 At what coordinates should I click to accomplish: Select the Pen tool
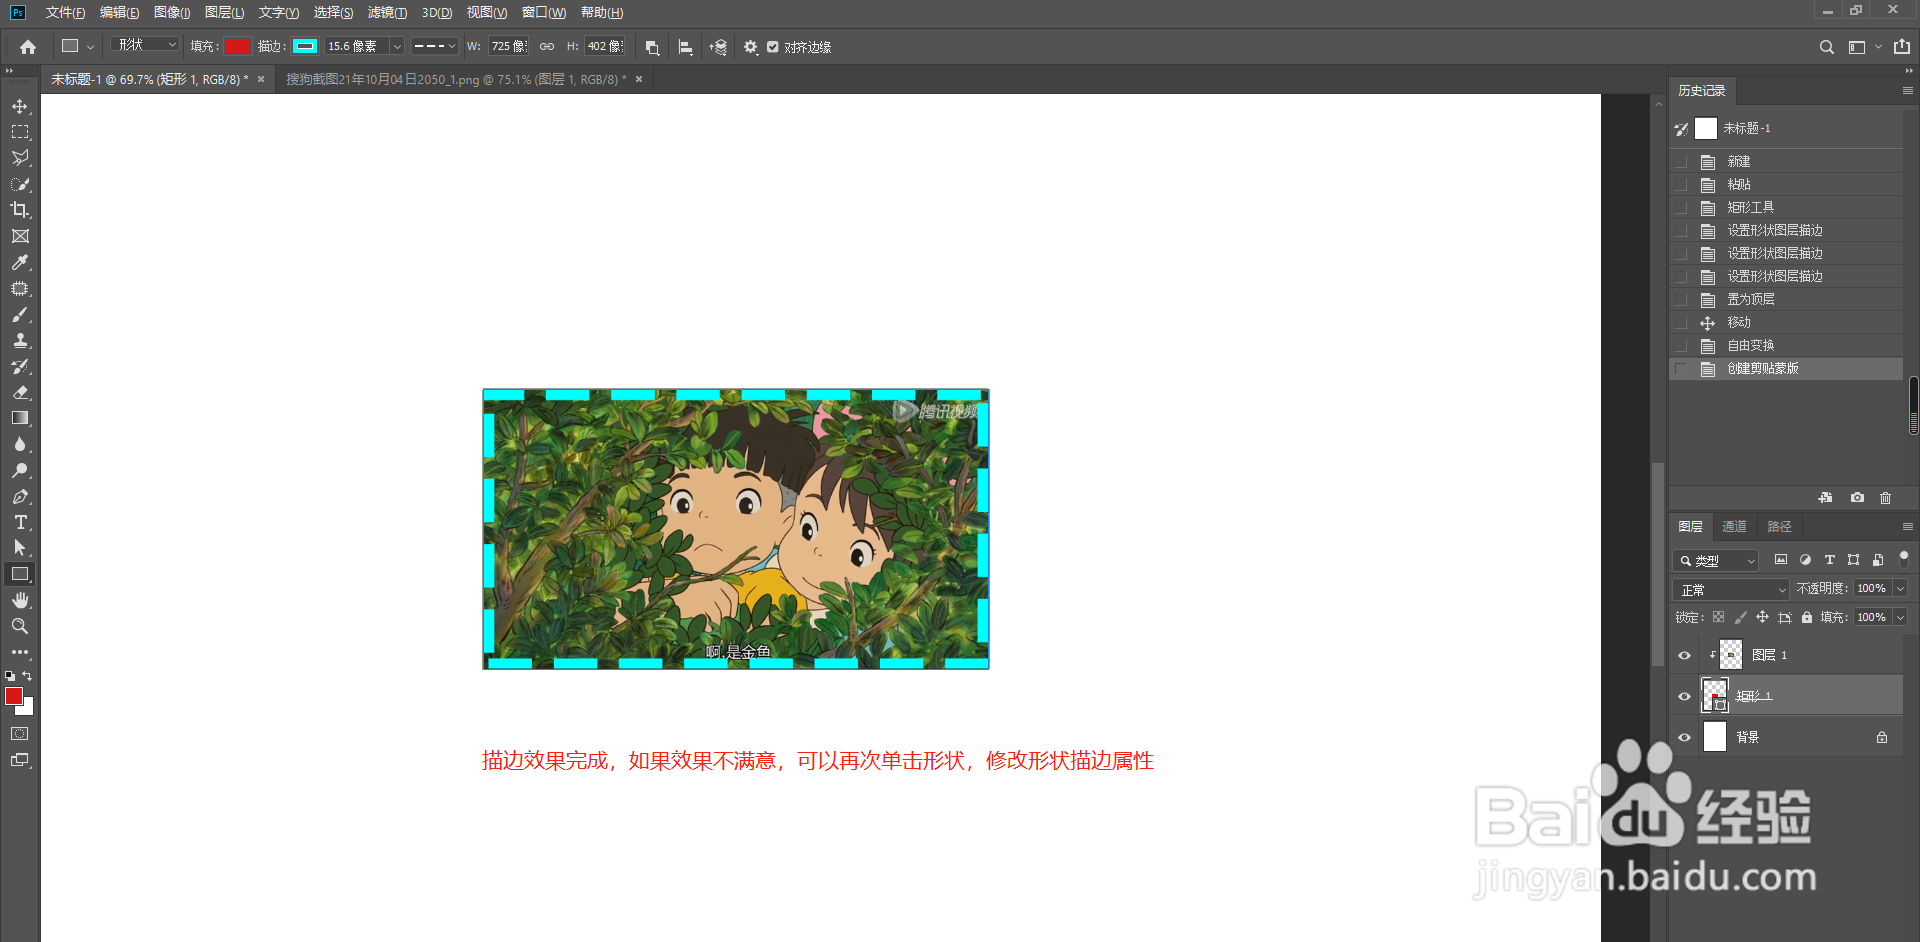tap(20, 496)
